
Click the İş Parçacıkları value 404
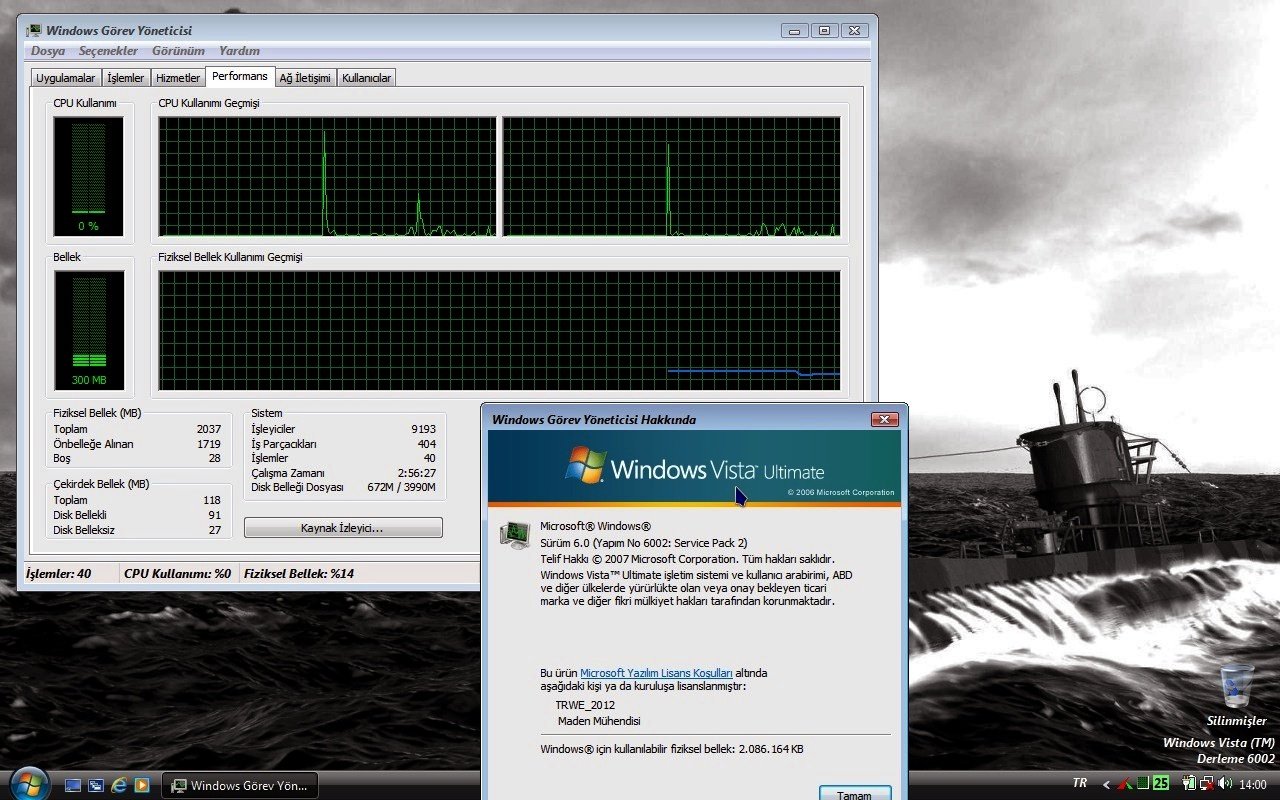tap(427, 444)
